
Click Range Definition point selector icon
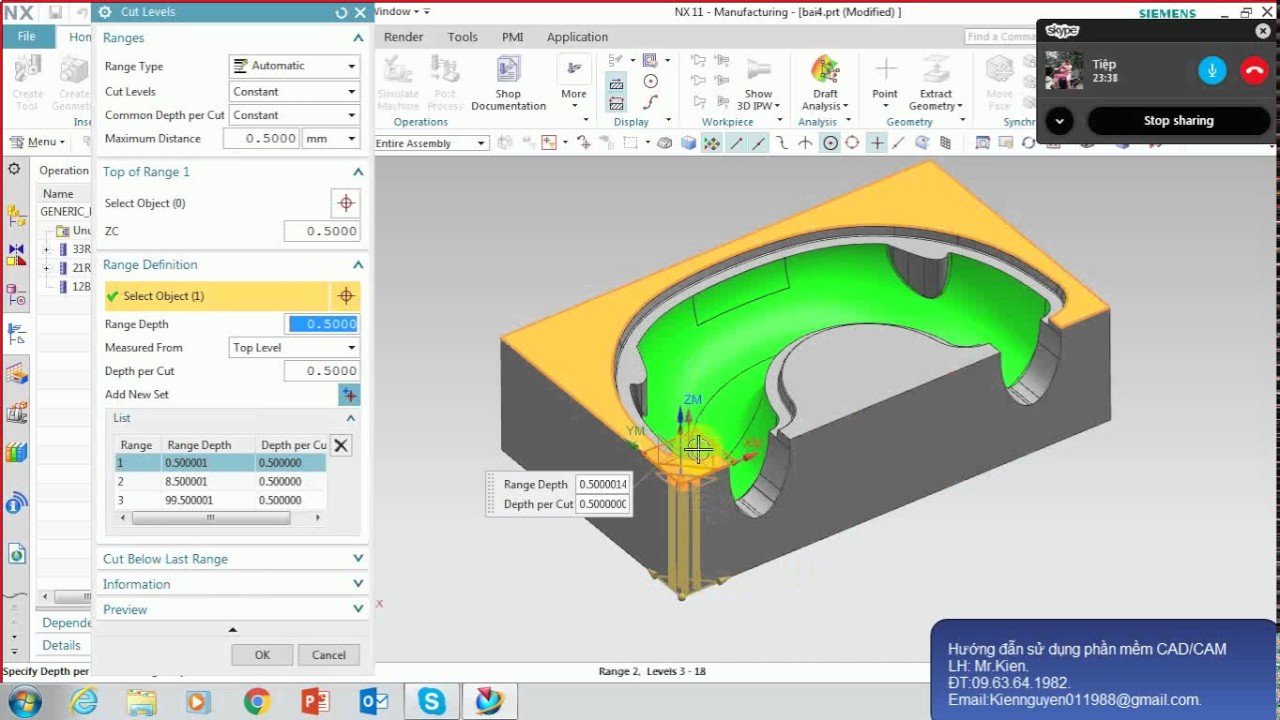pyautogui.click(x=346, y=296)
